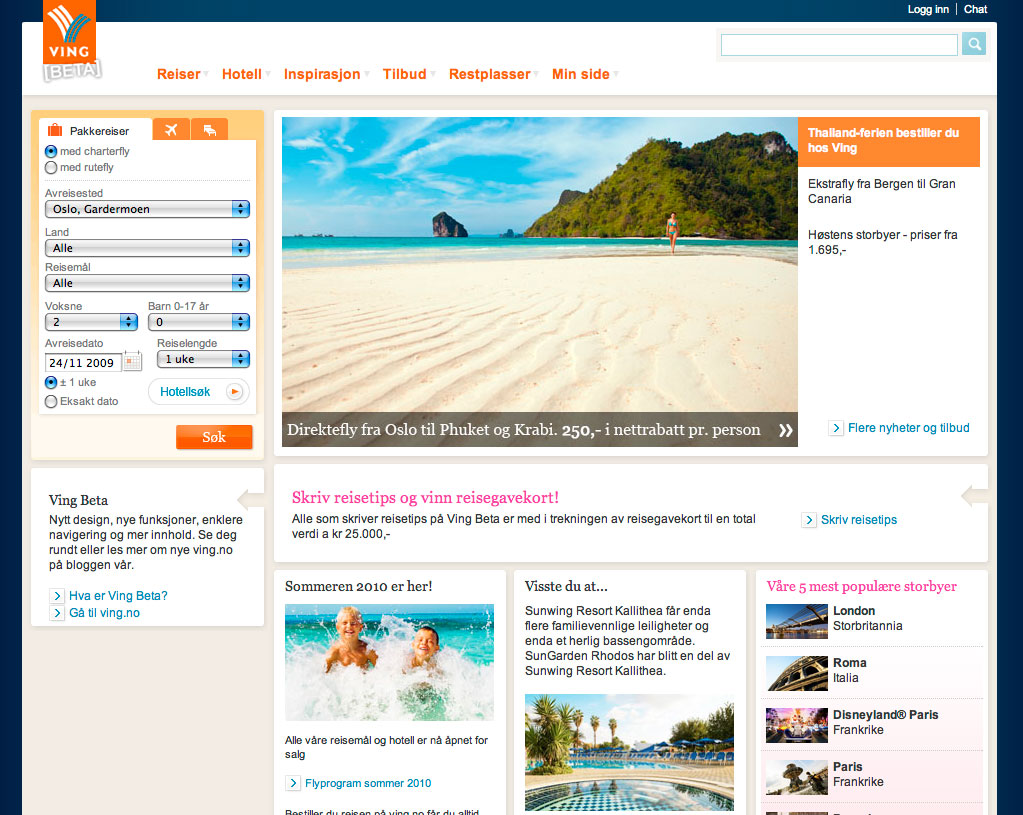The width and height of the screenshot is (1023, 815).
Task: Click arrow icon beside Flyprogram sommer 2010
Action: [293, 783]
